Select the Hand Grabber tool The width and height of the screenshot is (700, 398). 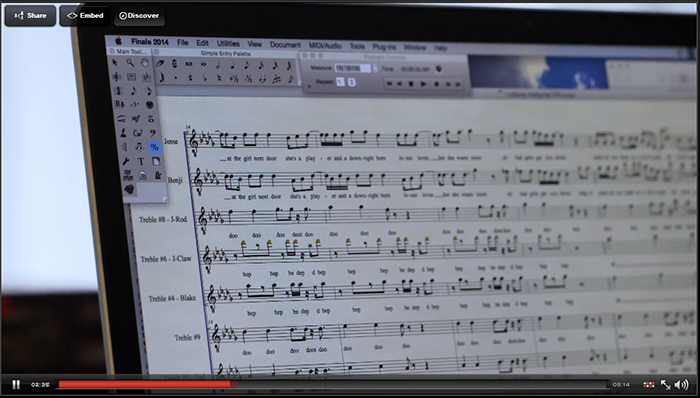[x=145, y=63]
